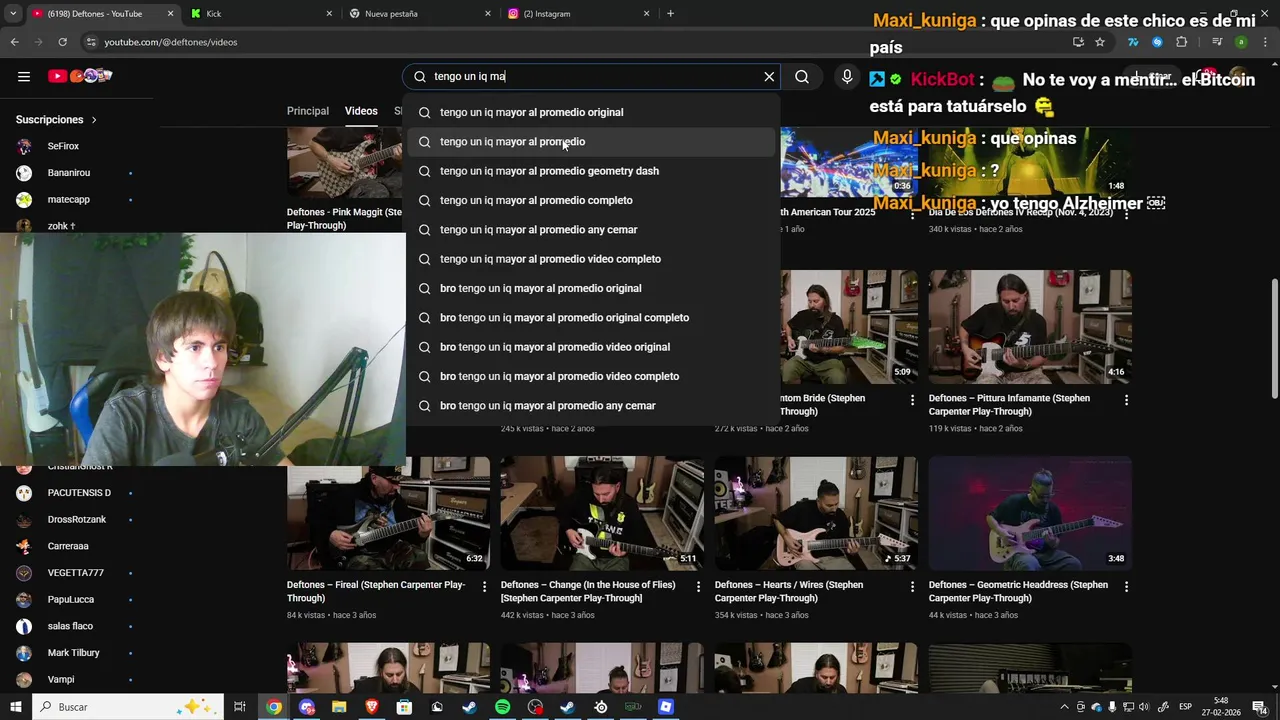Go forward in browser history
The image size is (1280, 720).
[x=38, y=42]
